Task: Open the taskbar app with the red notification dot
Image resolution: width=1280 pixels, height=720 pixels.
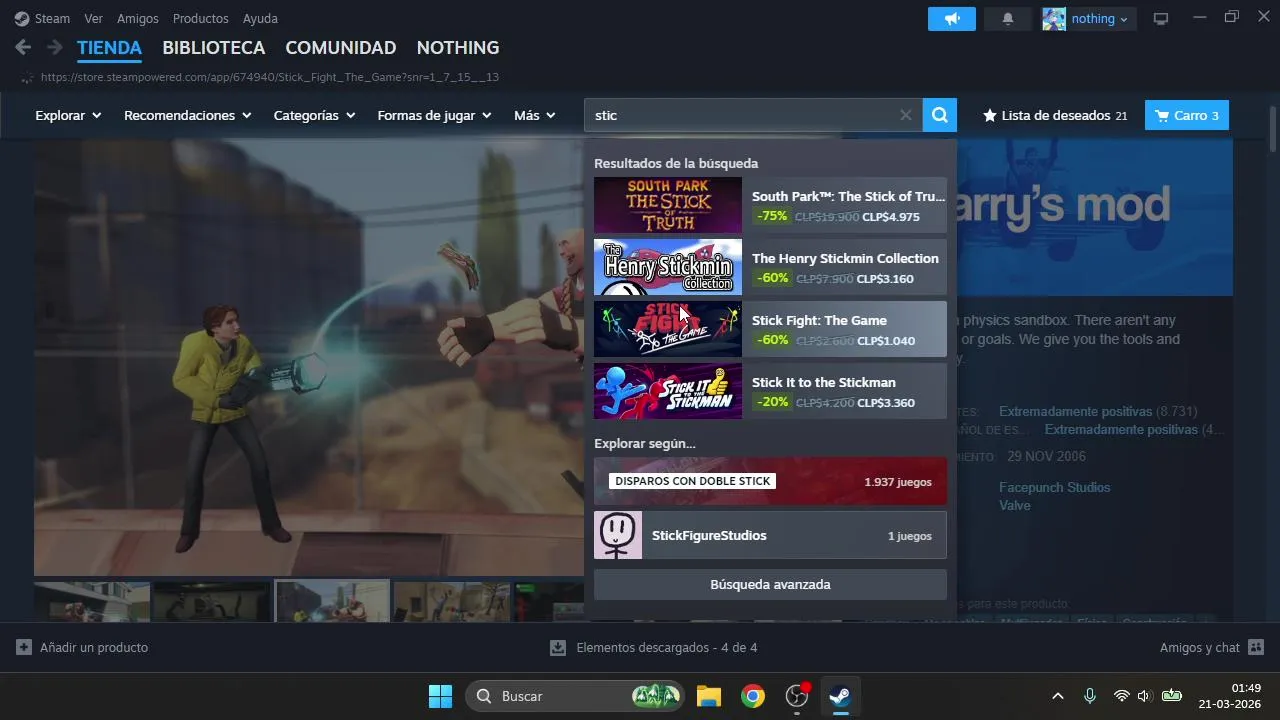Action: (797, 696)
